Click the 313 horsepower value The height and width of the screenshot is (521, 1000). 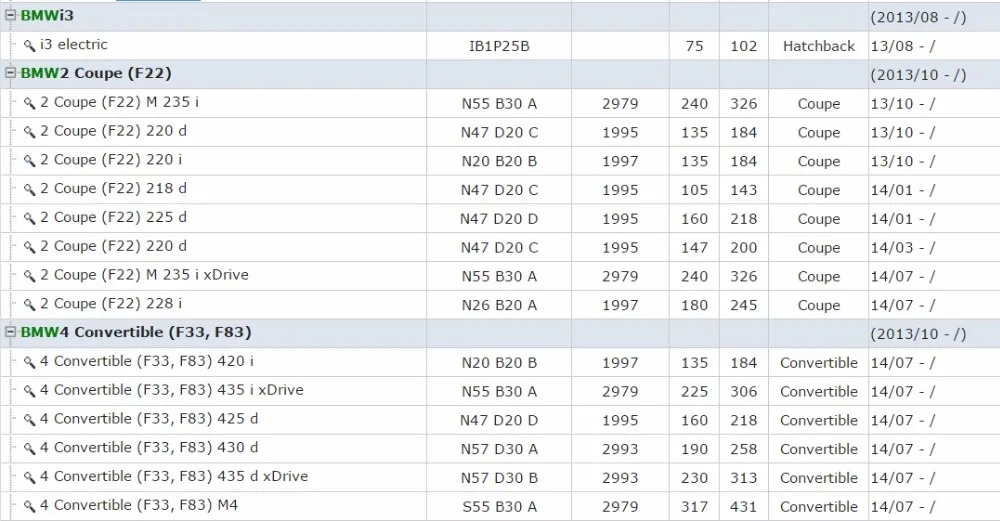(744, 478)
